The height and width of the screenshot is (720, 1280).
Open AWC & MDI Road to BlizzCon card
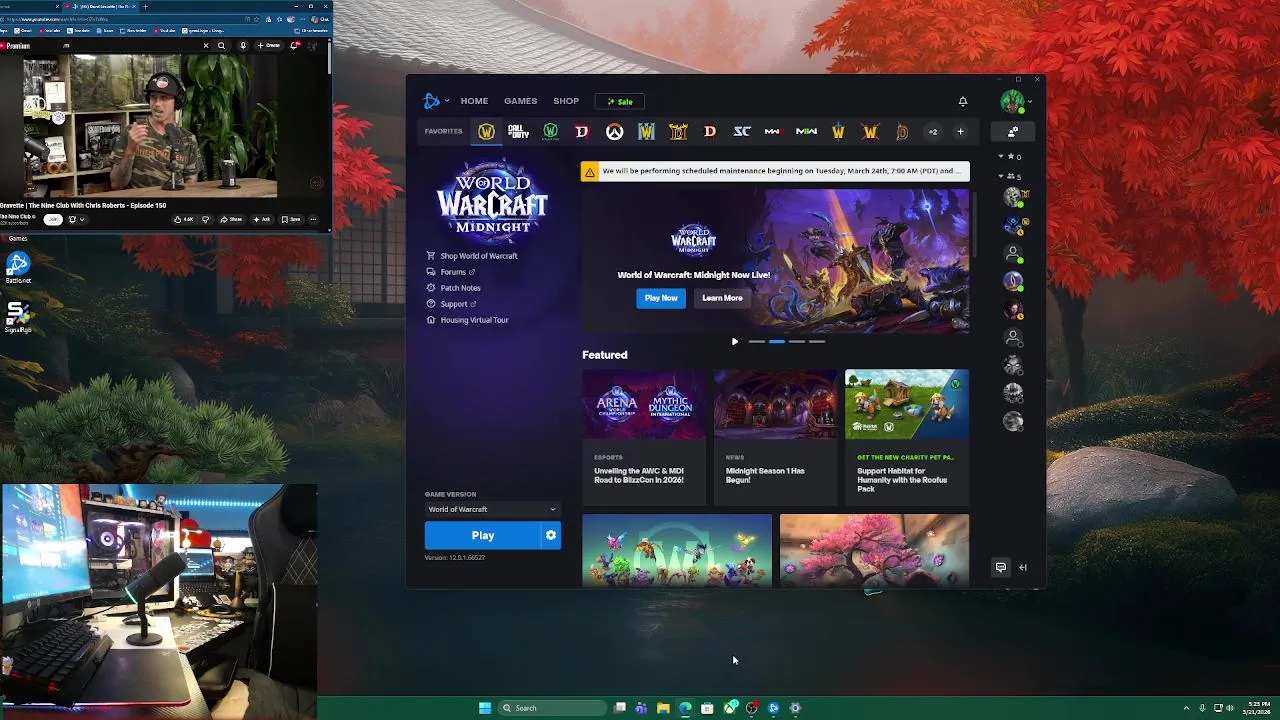click(645, 436)
